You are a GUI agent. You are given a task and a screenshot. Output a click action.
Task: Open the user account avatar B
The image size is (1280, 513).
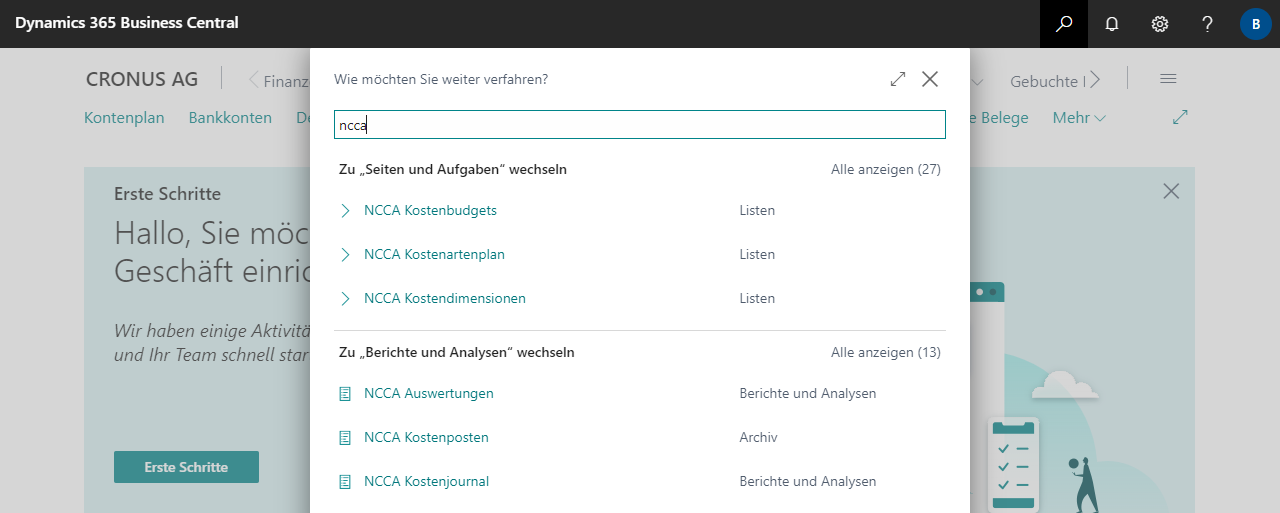[x=1256, y=23]
